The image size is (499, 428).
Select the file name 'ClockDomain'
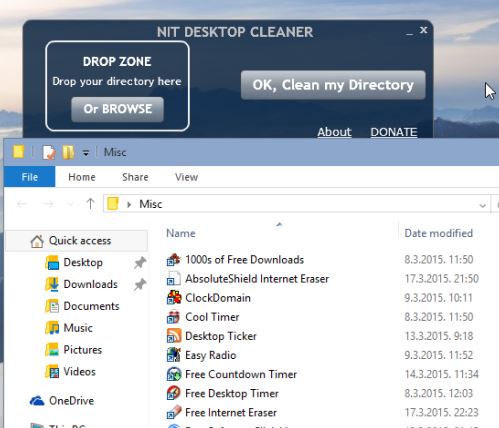coord(218,298)
